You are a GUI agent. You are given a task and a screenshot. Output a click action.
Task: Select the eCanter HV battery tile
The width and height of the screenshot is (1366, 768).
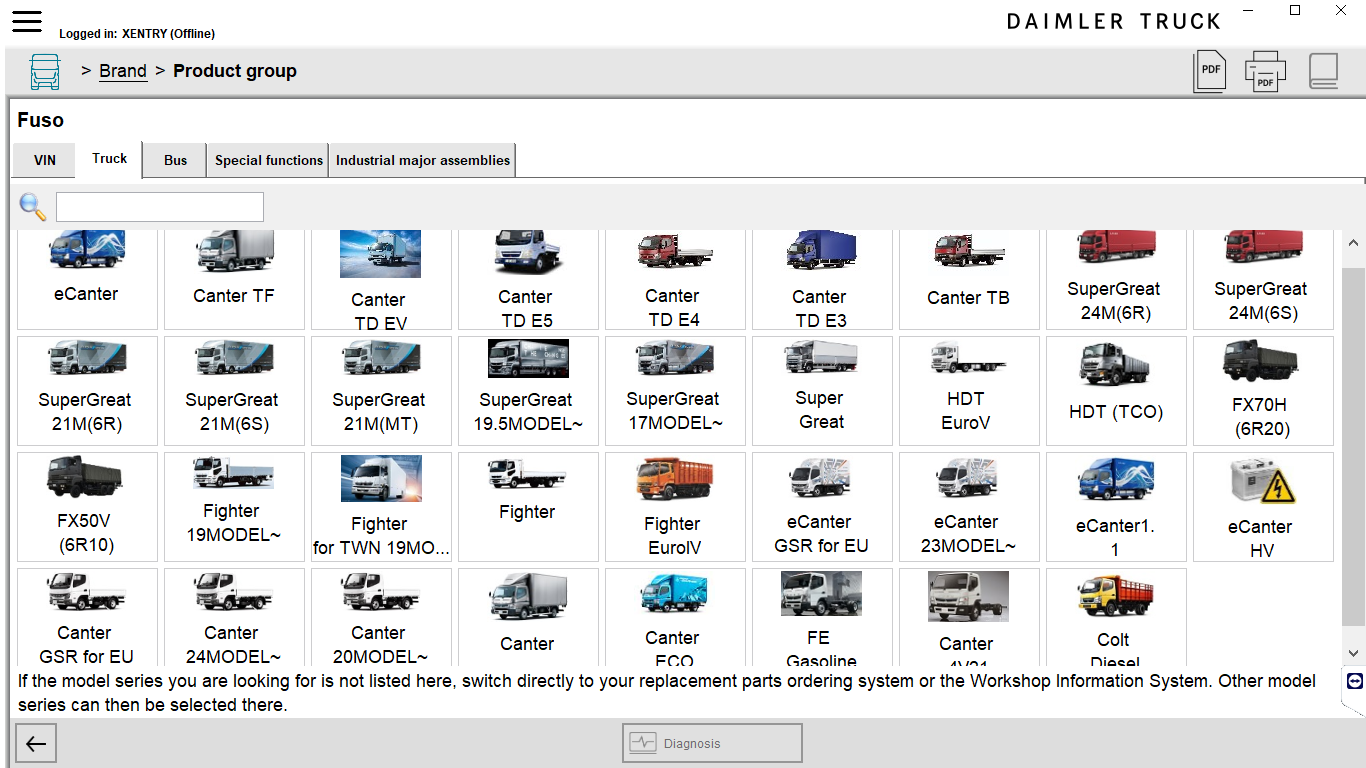tap(1262, 506)
